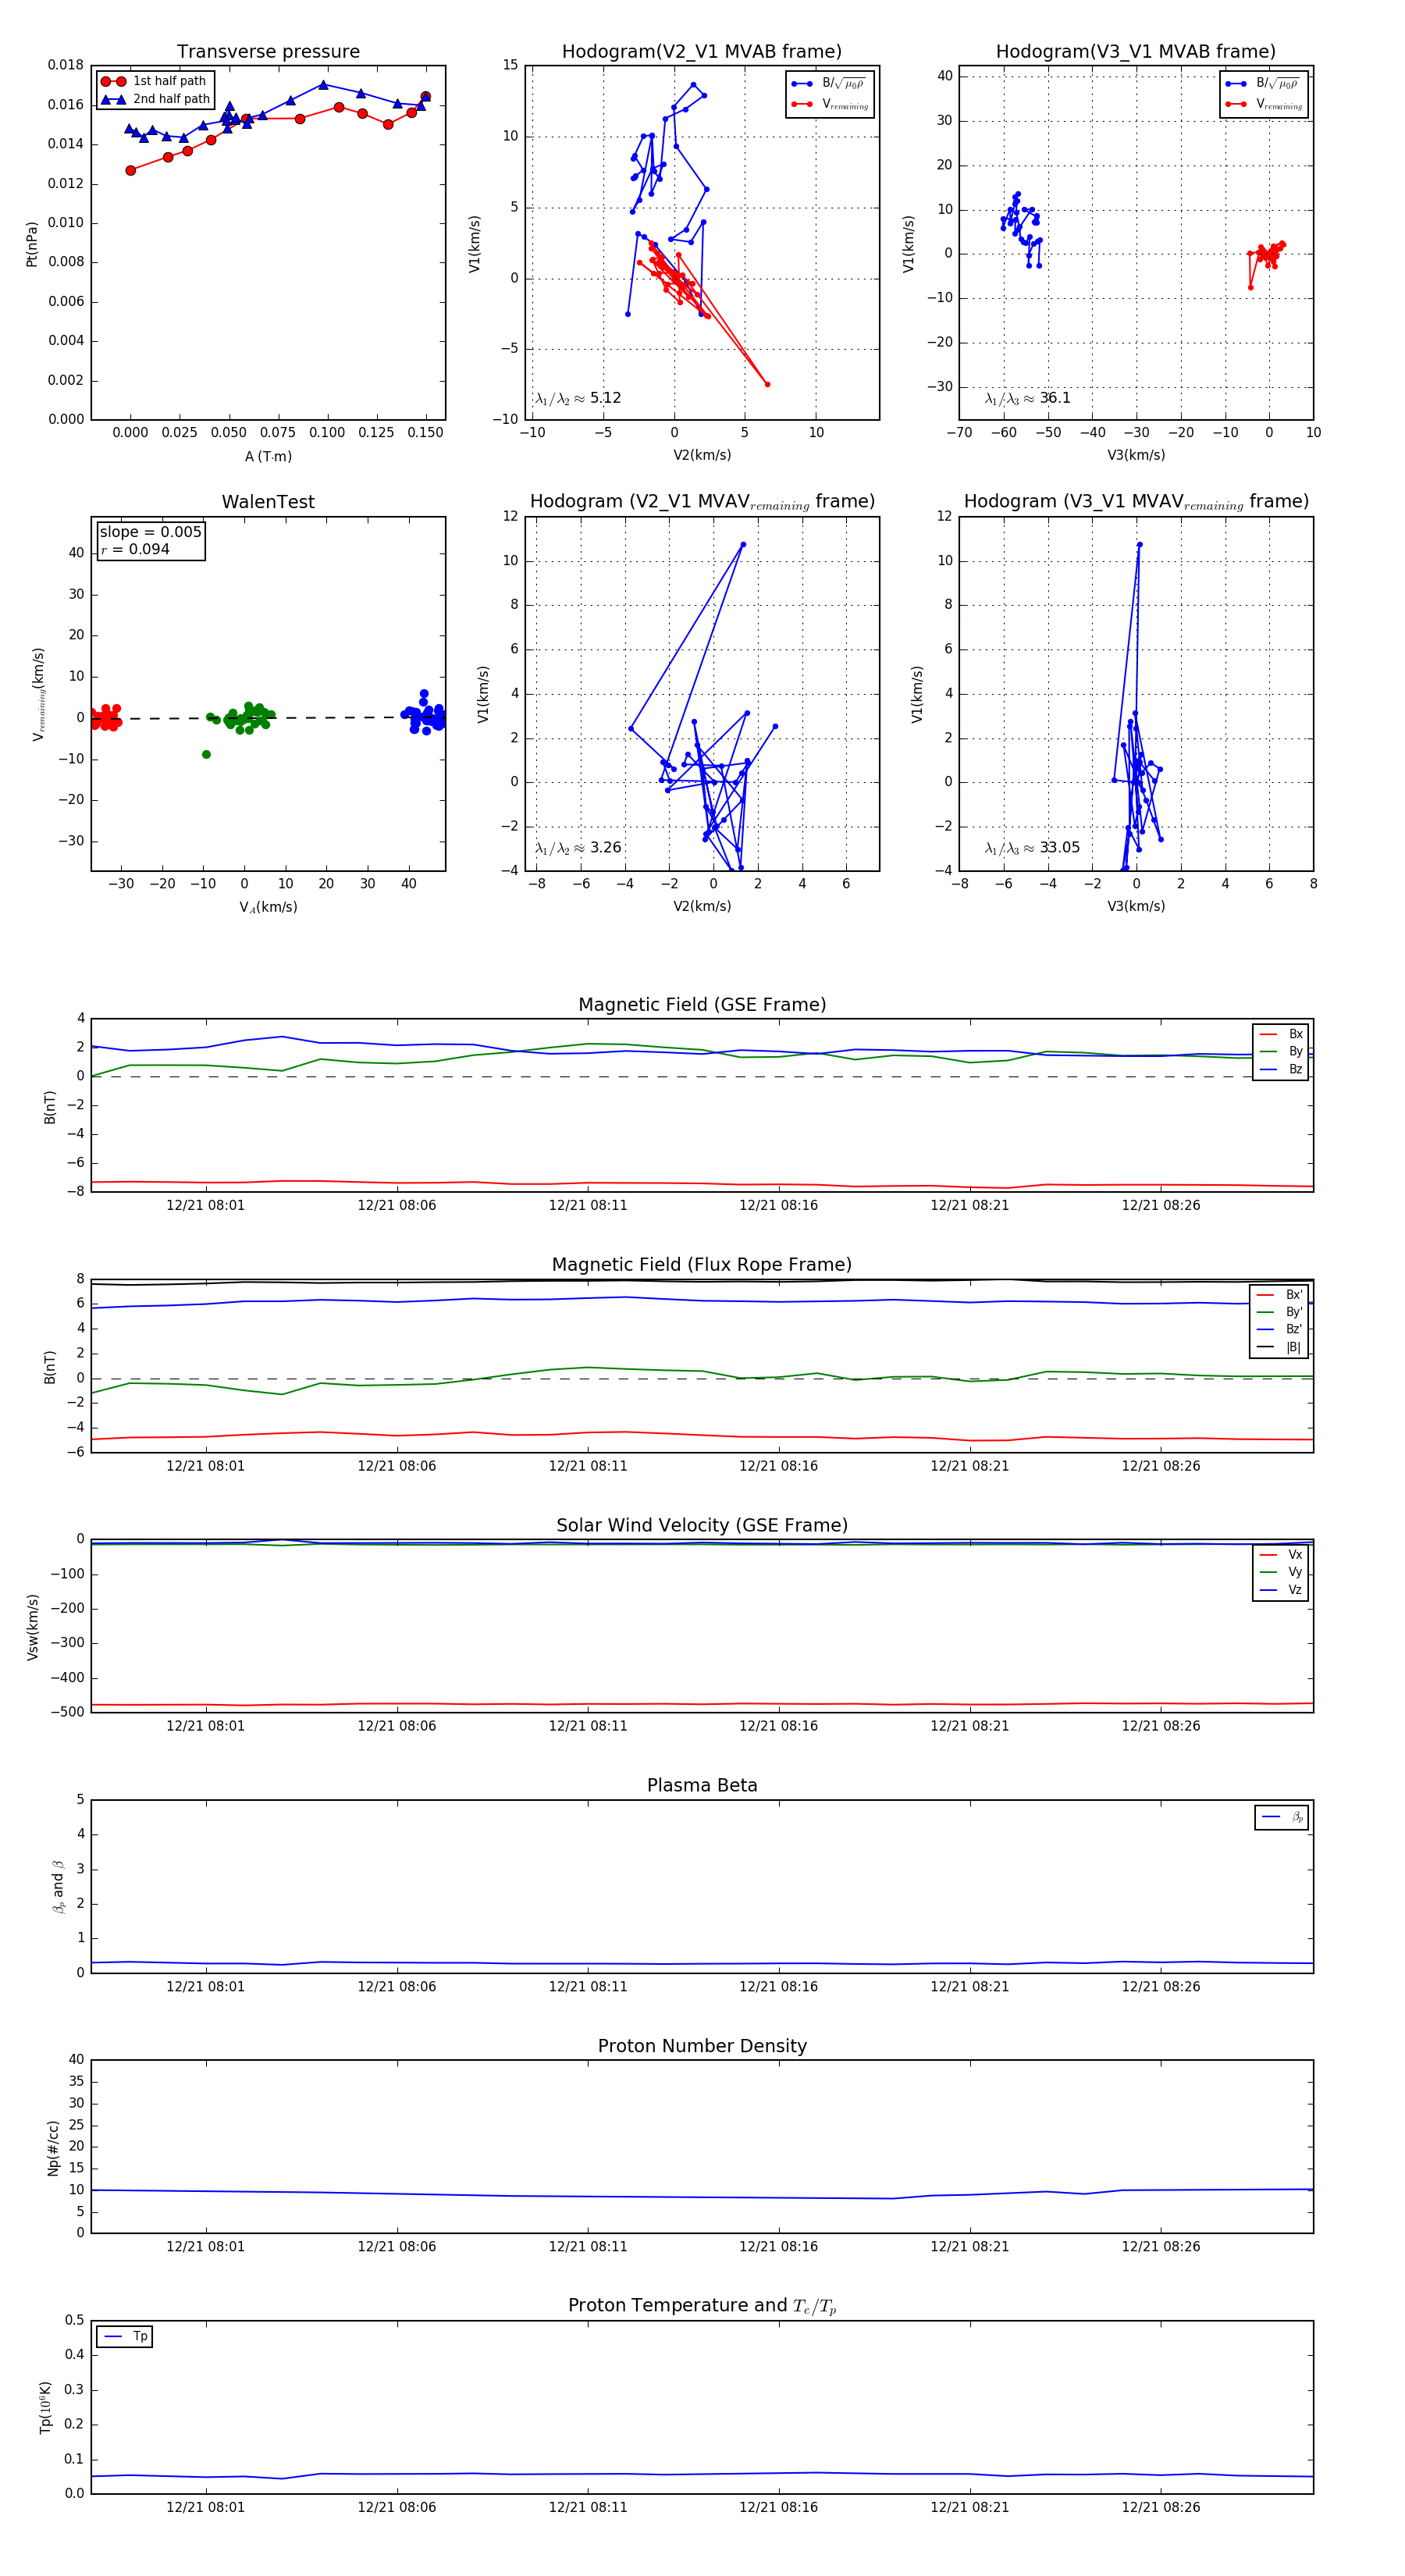Click the V_remaining(km/s) y-axis label of WalenTest
1405x2576 pixels.
tap(39, 694)
